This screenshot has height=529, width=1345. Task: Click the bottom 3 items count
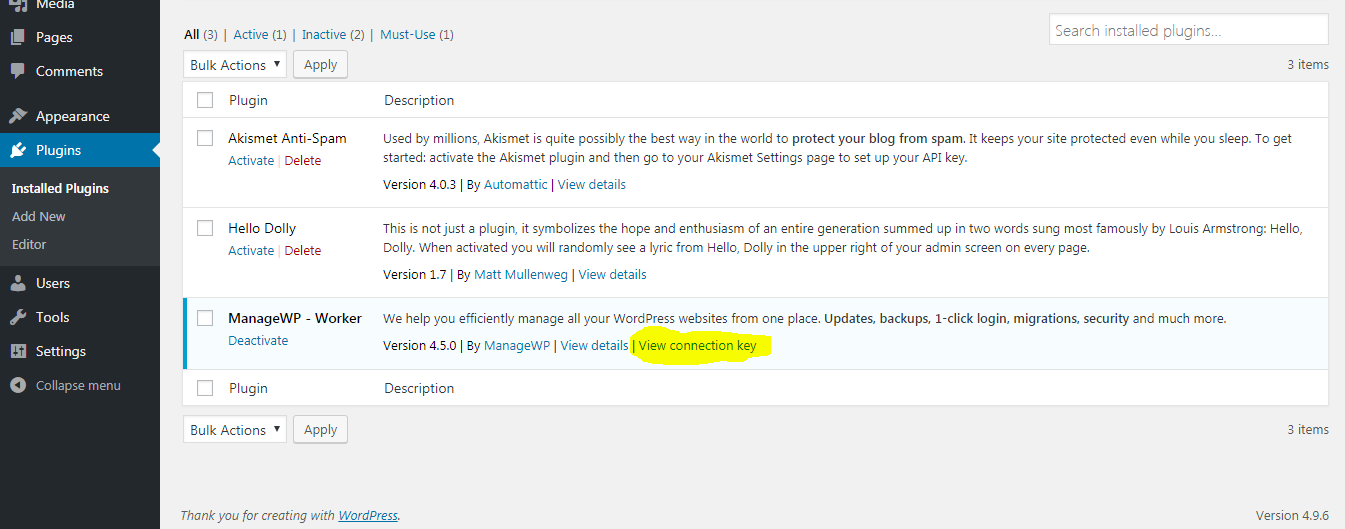coord(1308,429)
